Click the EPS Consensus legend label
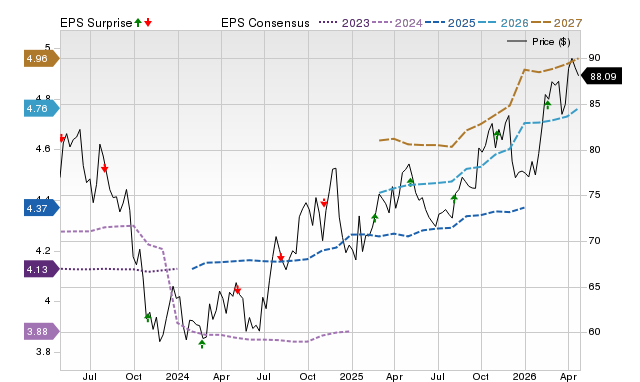The image size is (640, 382). coord(265,23)
